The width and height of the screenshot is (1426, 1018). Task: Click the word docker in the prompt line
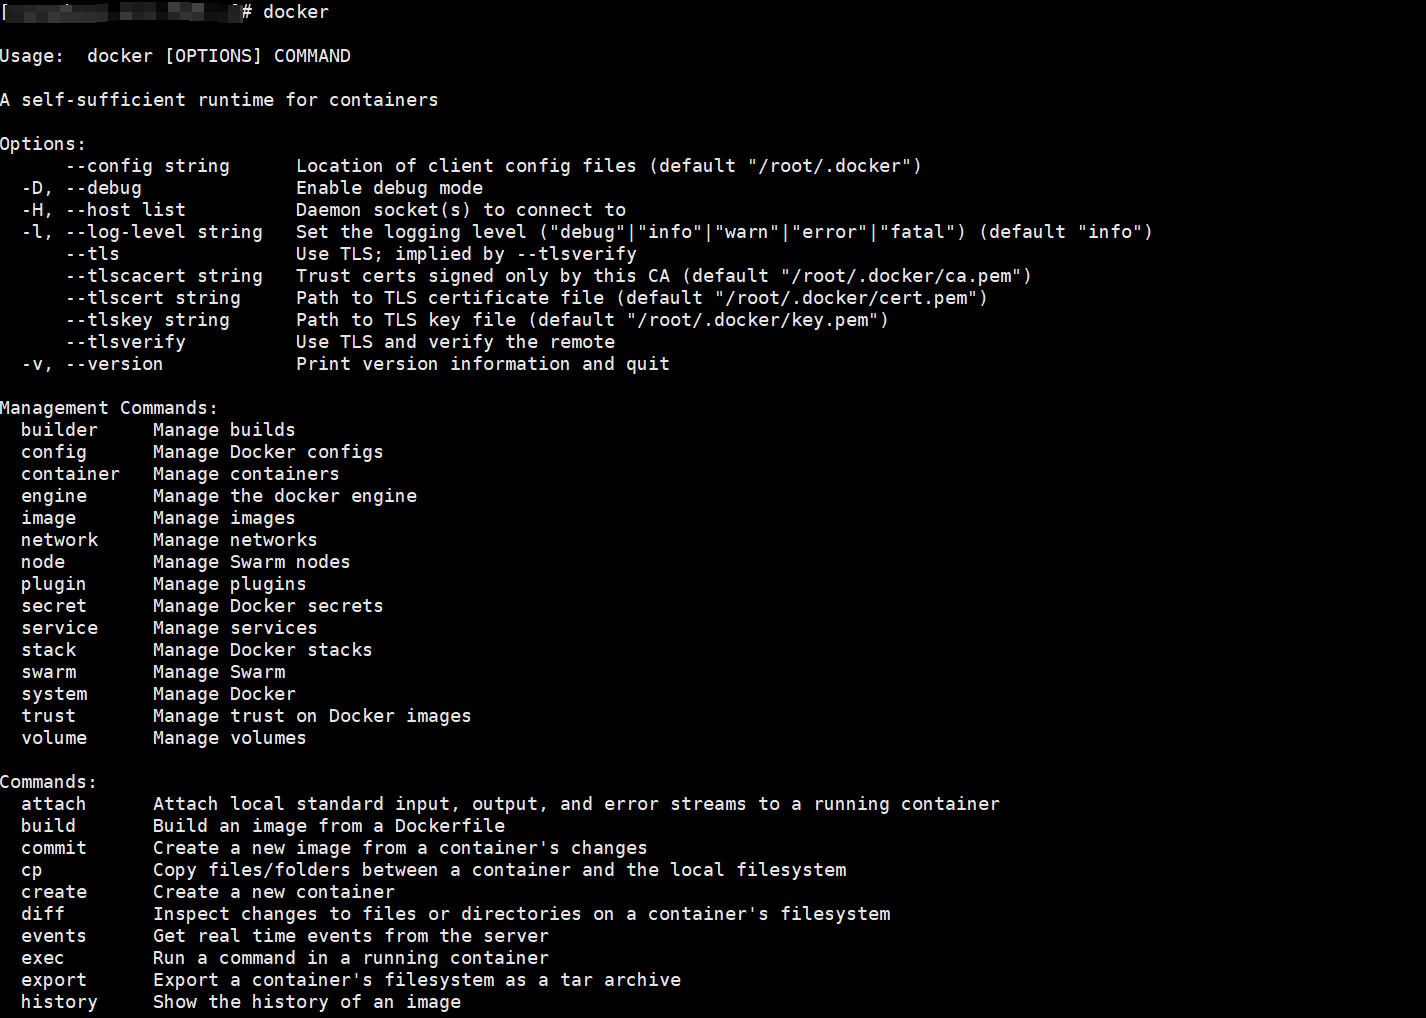pos(296,12)
